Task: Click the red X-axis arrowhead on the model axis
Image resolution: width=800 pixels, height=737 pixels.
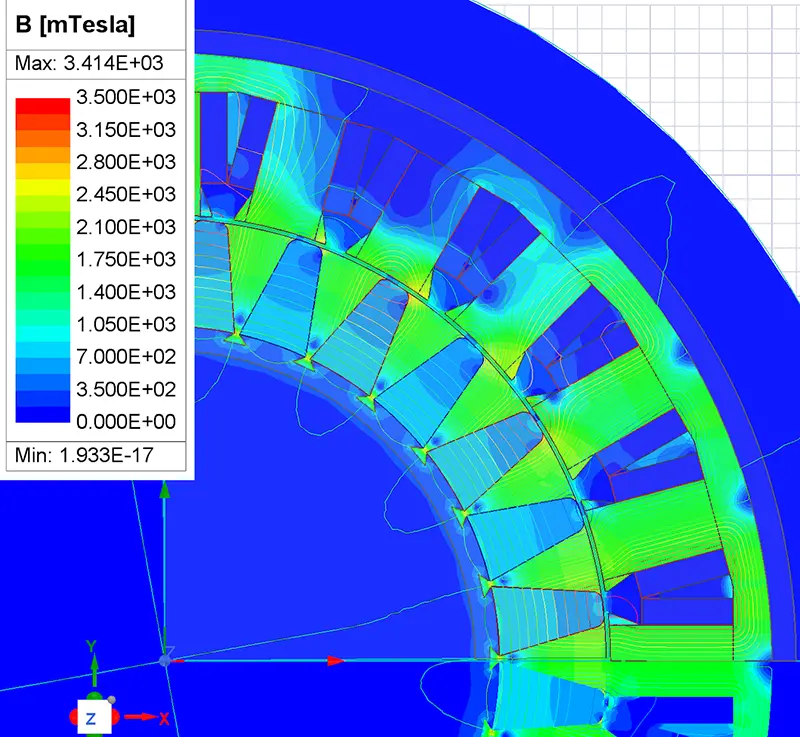Action: [335, 661]
